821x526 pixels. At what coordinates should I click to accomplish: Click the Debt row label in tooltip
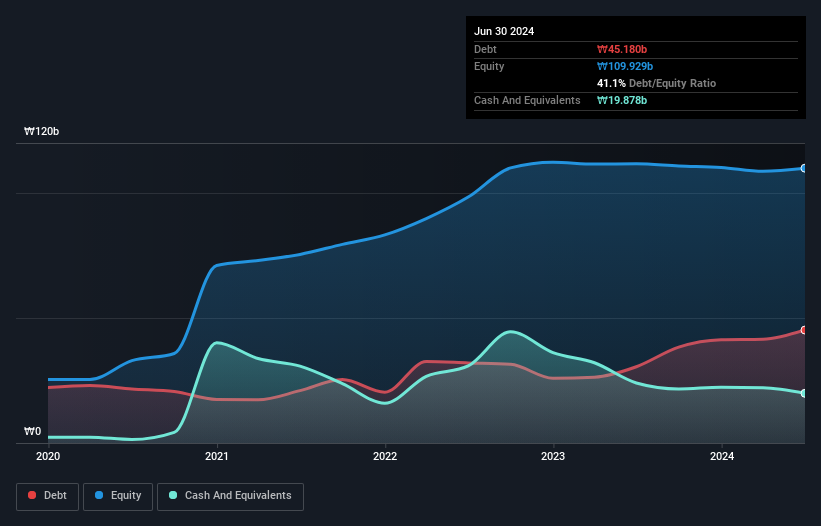coord(485,49)
